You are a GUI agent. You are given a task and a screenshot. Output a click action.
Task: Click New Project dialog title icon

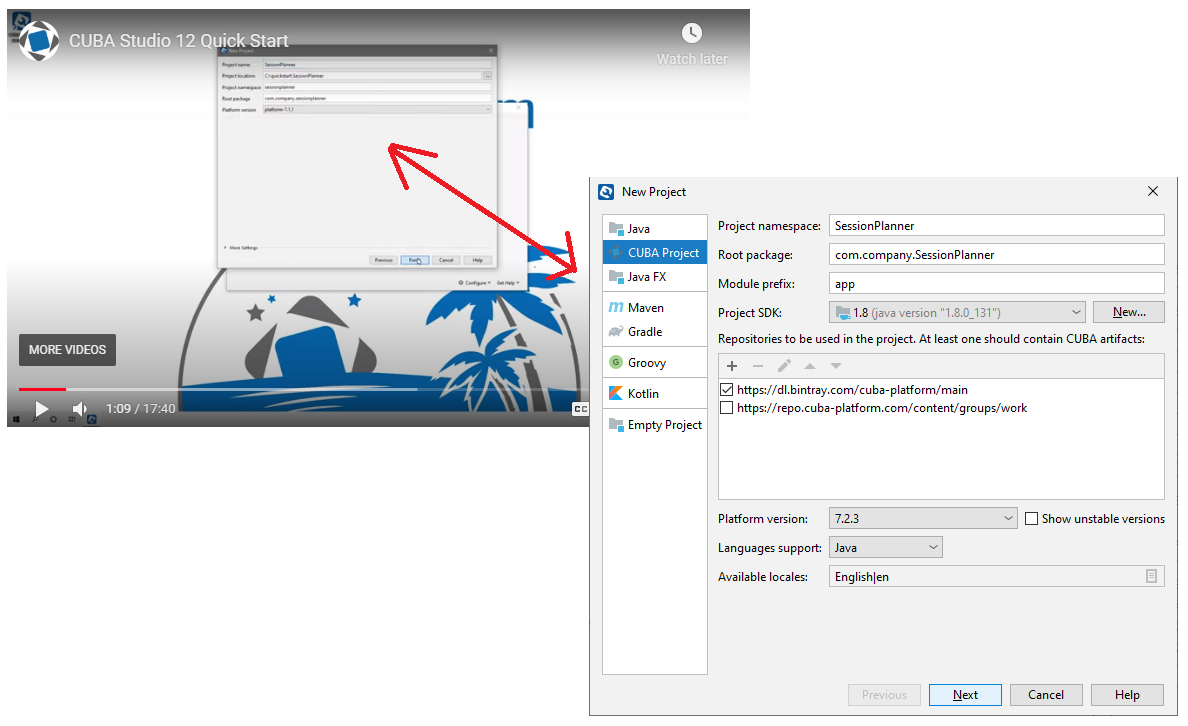coord(606,192)
